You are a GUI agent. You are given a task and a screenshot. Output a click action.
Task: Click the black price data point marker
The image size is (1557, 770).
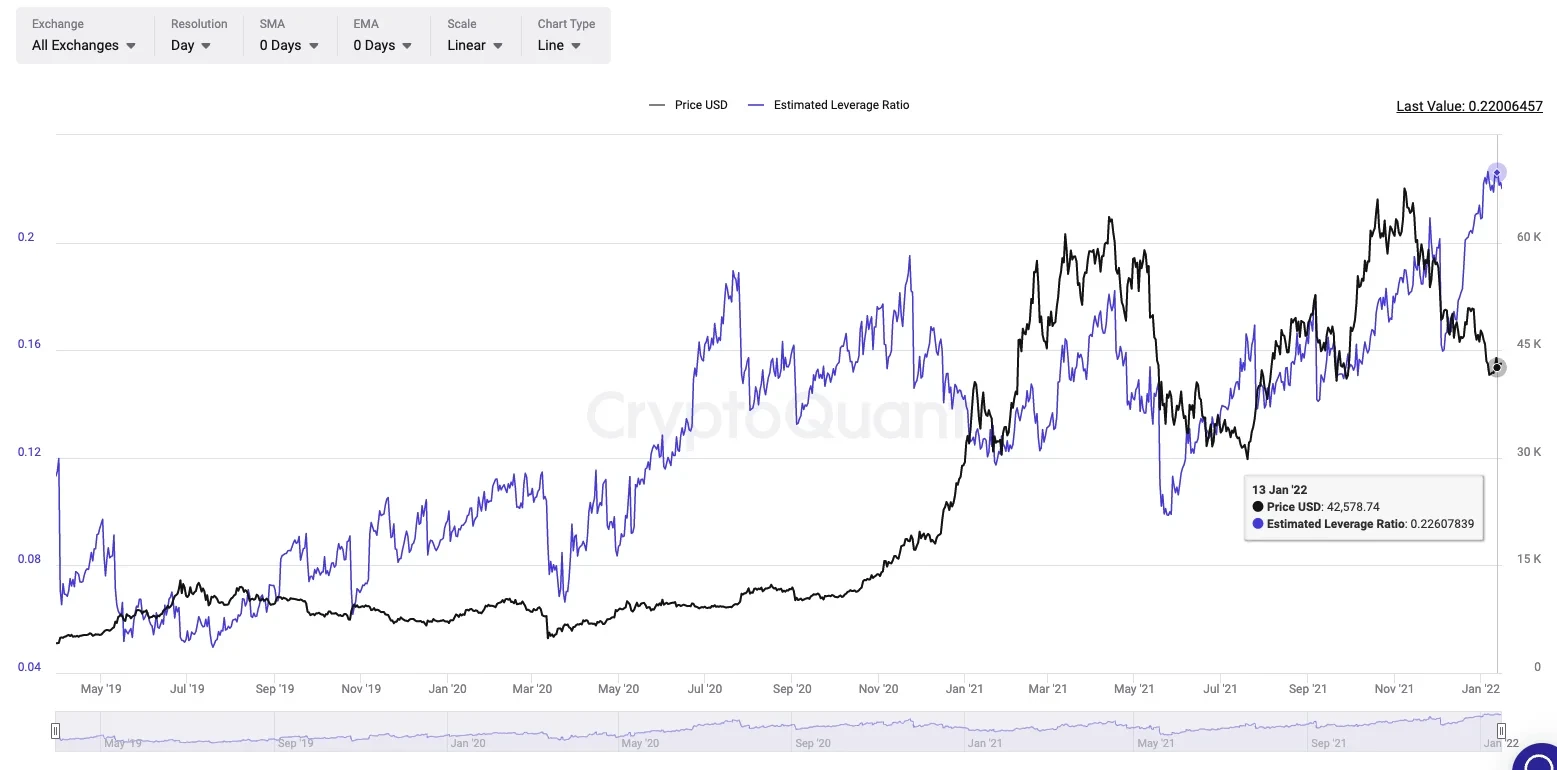tap(1497, 367)
